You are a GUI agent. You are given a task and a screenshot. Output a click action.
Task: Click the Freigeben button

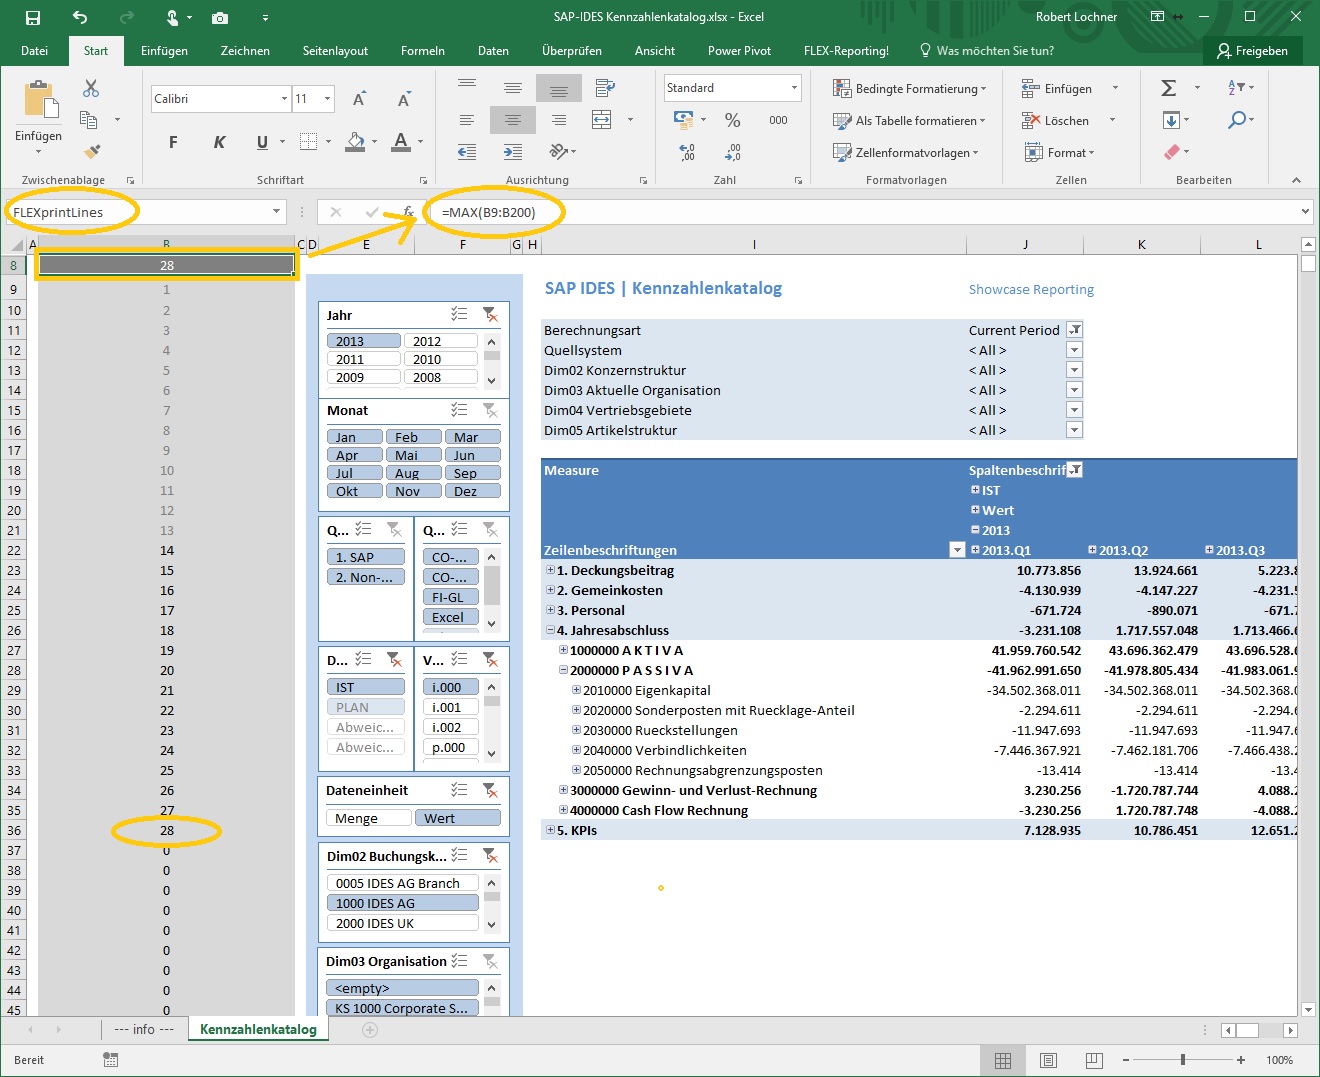pos(1253,50)
